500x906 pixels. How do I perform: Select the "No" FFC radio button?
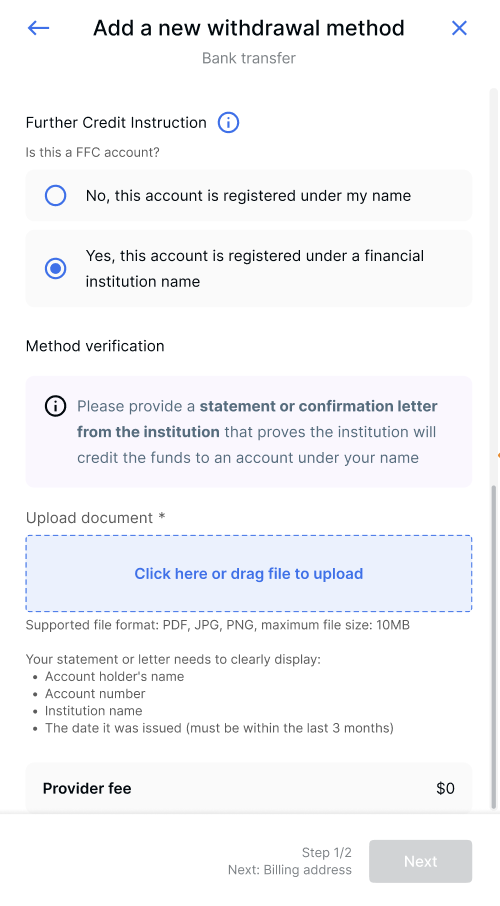(x=55, y=195)
